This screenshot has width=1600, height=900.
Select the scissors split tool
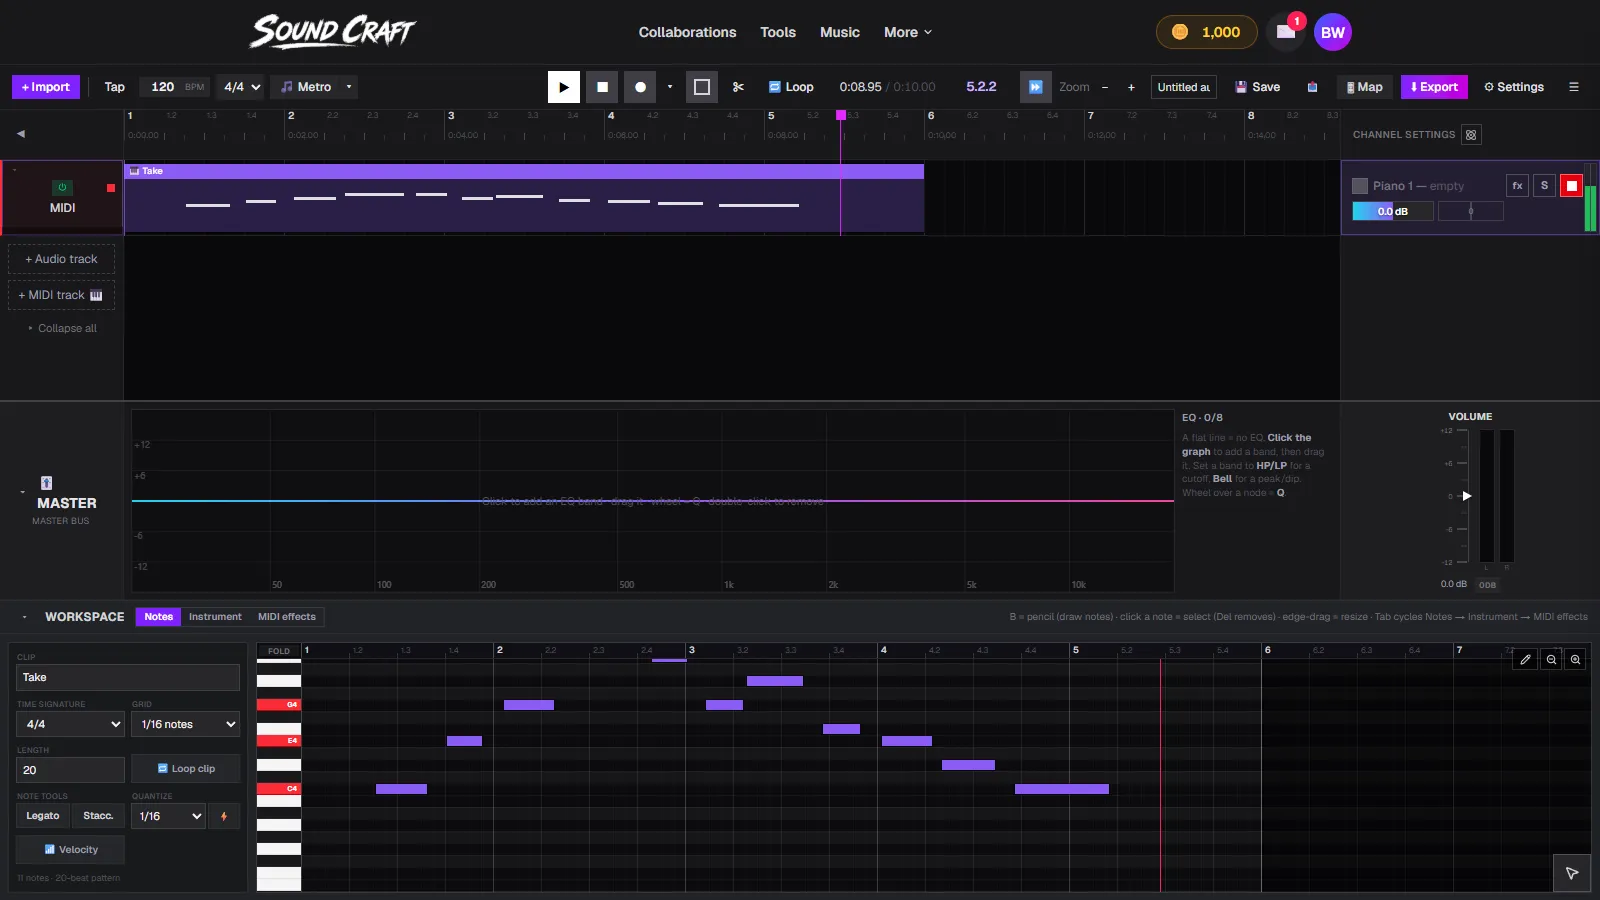[738, 87]
